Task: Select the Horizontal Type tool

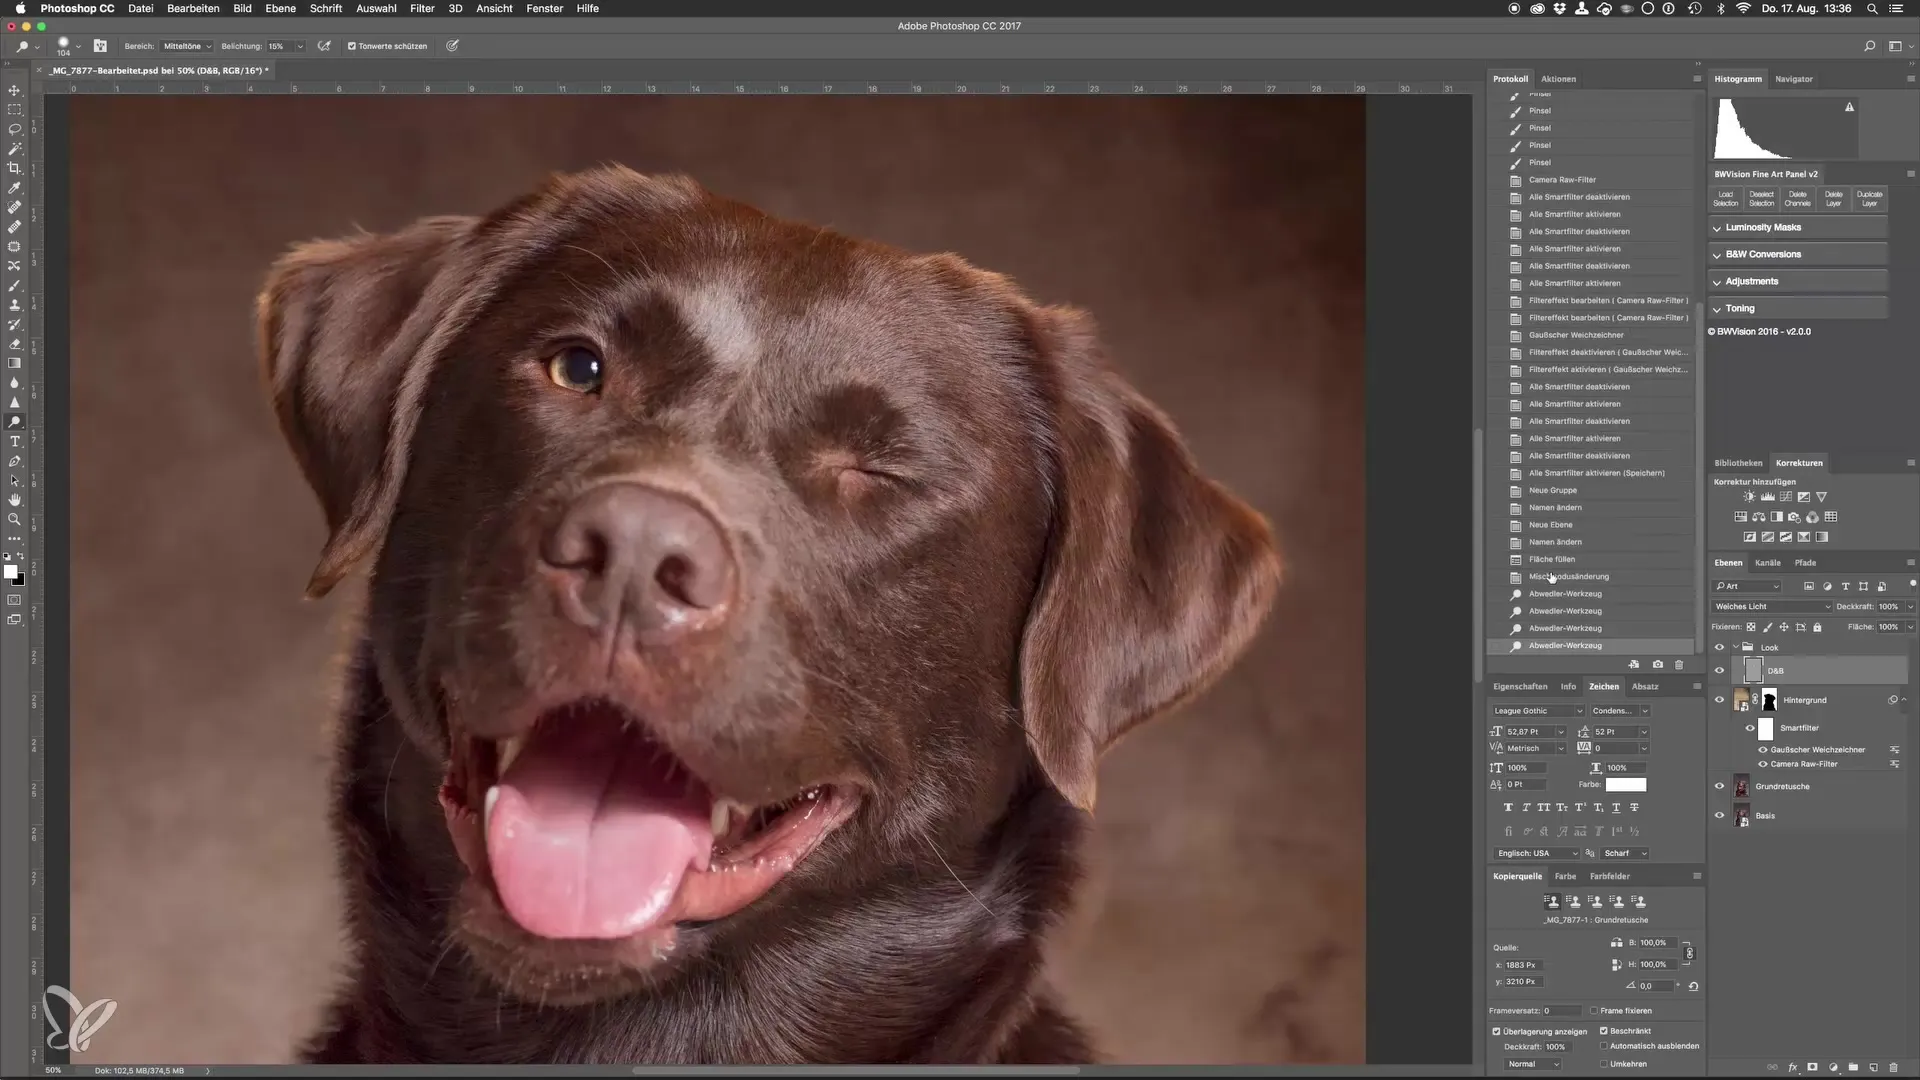Action: [14, 442]
